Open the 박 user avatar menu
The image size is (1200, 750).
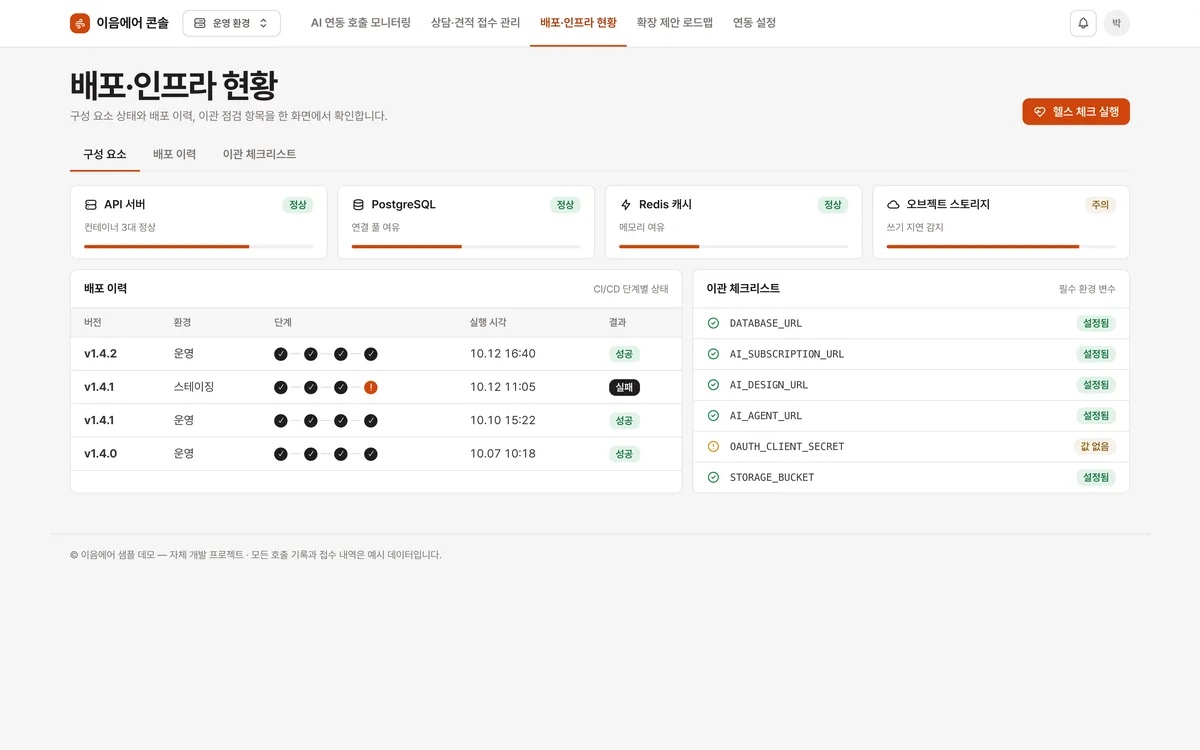point(1117,23)
